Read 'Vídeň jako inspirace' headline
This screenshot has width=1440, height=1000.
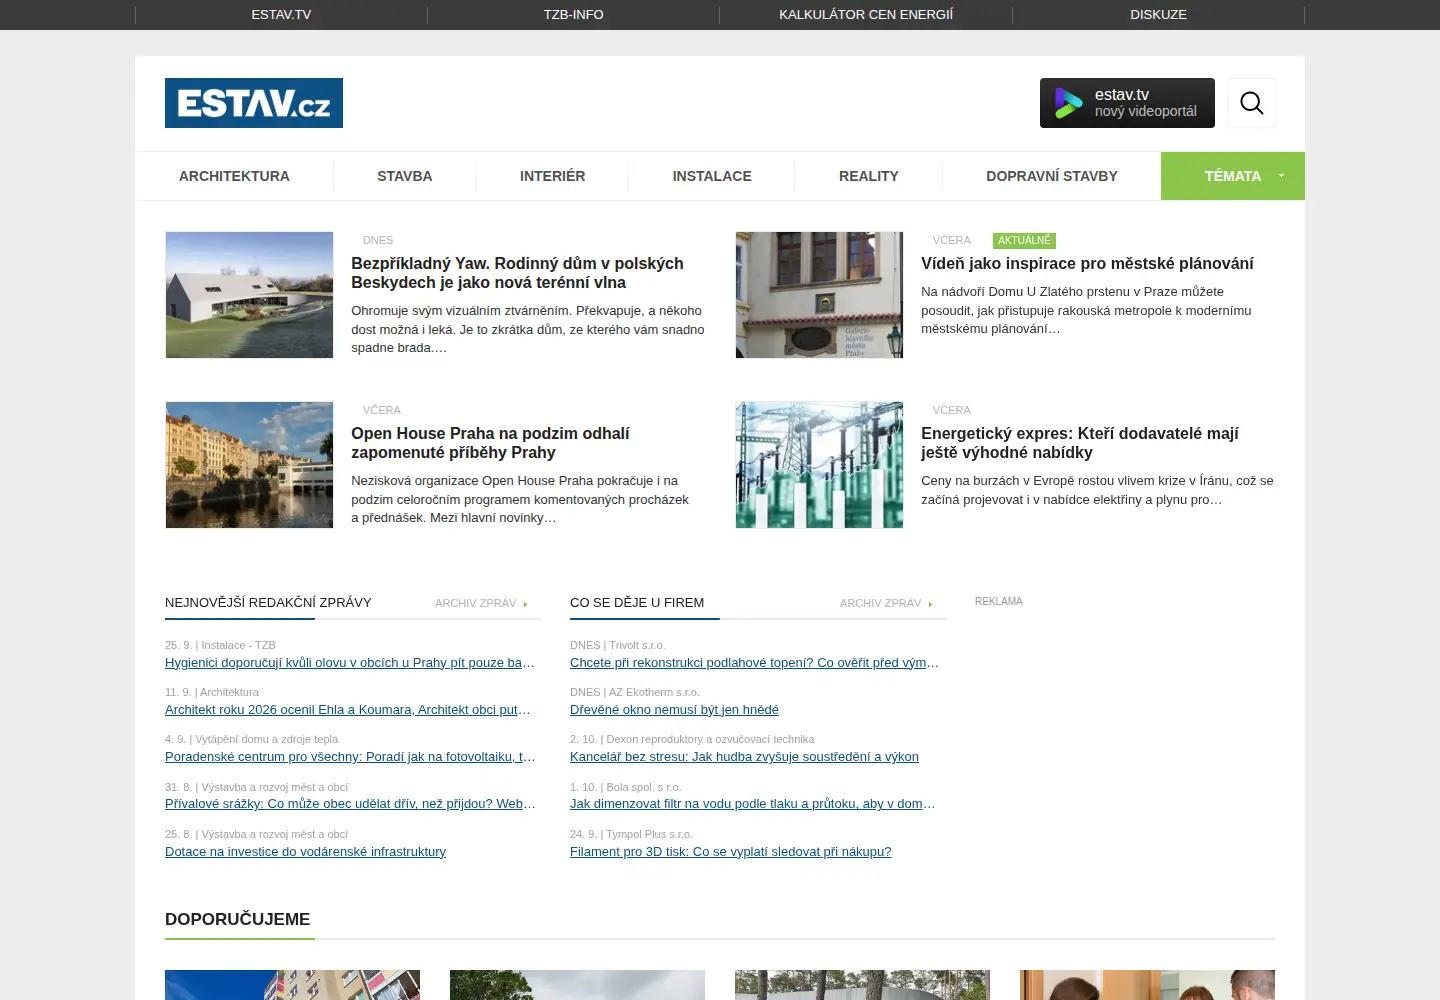pos(1087,264)
